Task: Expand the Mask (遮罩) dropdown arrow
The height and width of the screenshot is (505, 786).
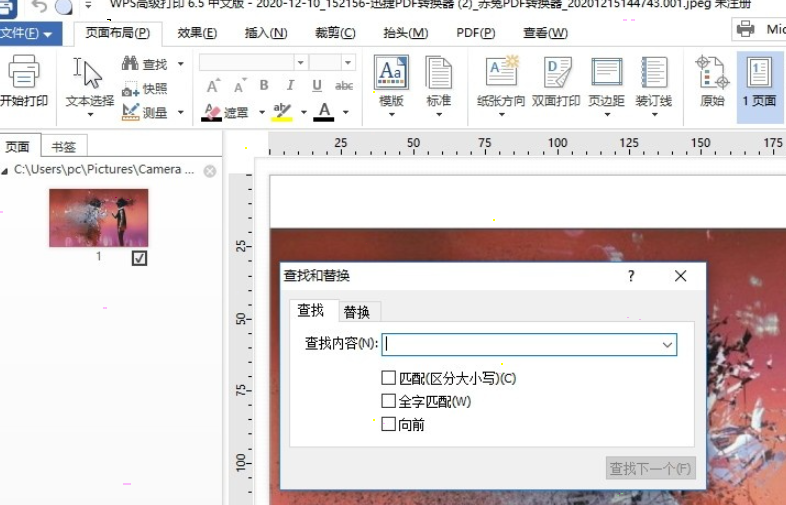Action: [x=262, y=112]
